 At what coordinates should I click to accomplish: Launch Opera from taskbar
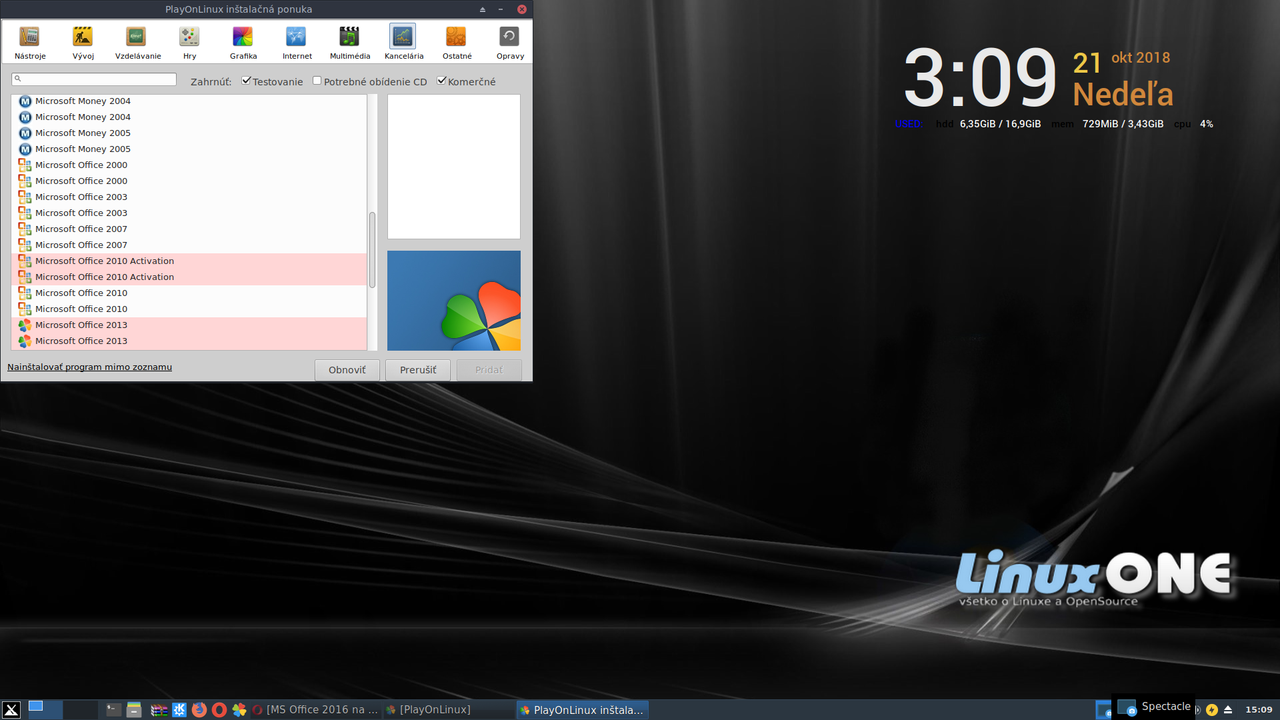[219, 710]
